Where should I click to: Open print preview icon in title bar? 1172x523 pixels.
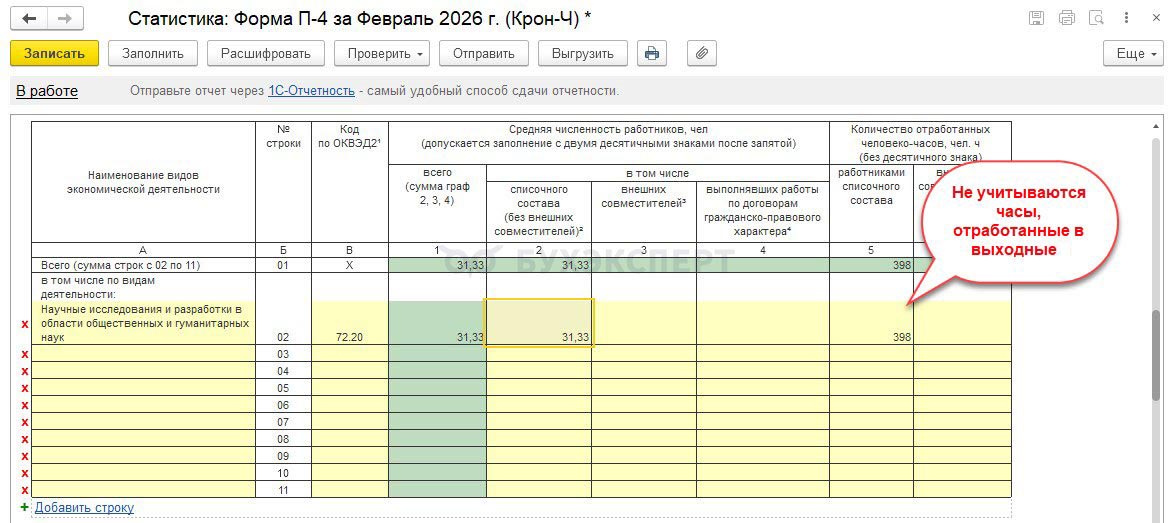point(1097,18)
